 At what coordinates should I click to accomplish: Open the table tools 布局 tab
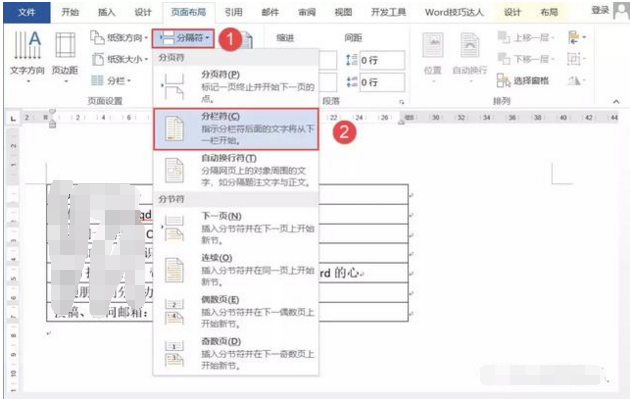tap(549, 12)
